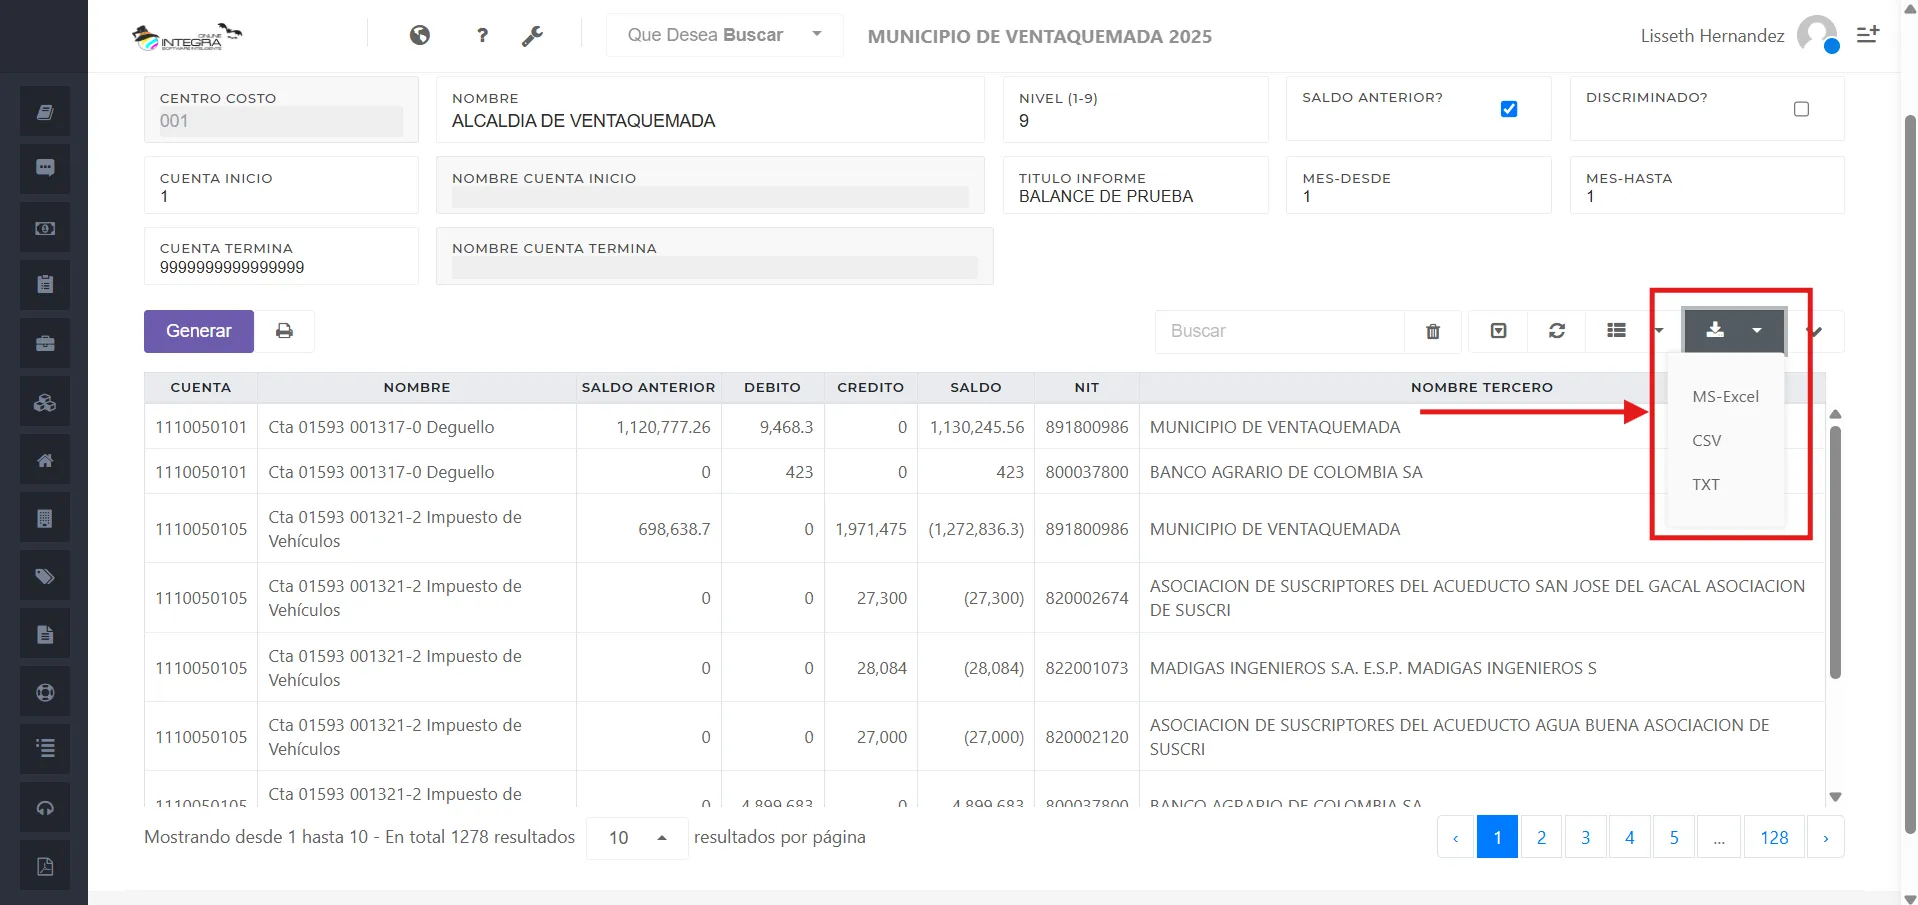Click the PDF document icon in the sidebar

[44, 865]
